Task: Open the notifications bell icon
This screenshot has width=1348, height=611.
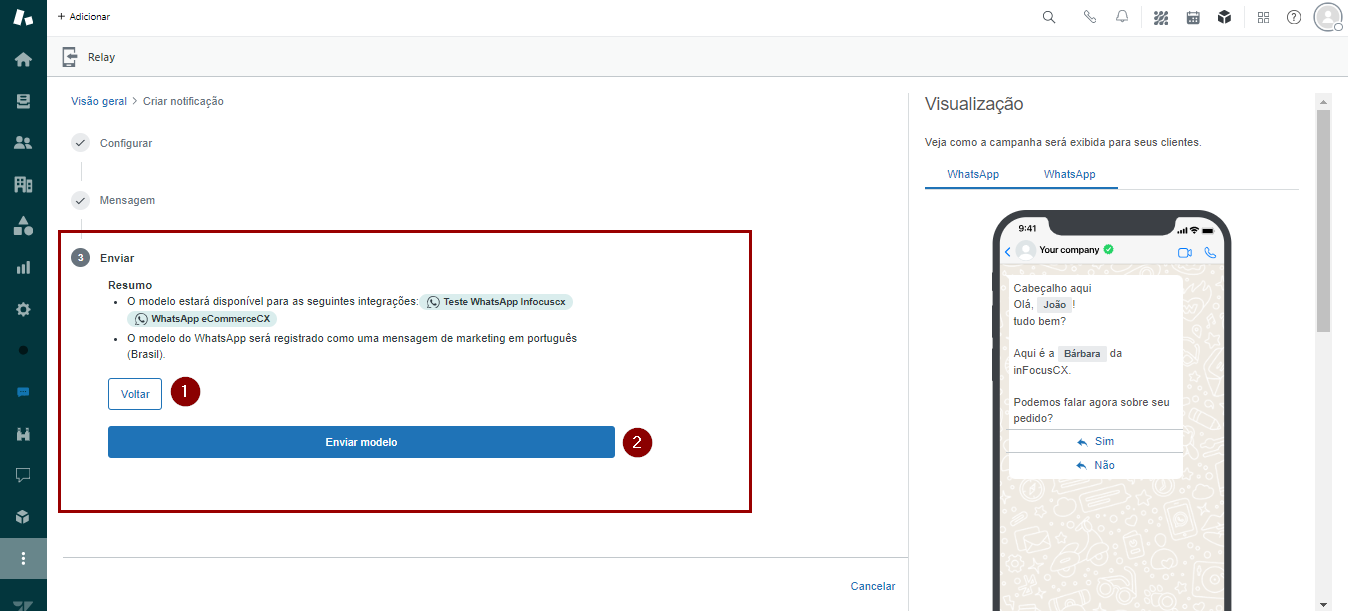Action: [x=1122, y=17]
